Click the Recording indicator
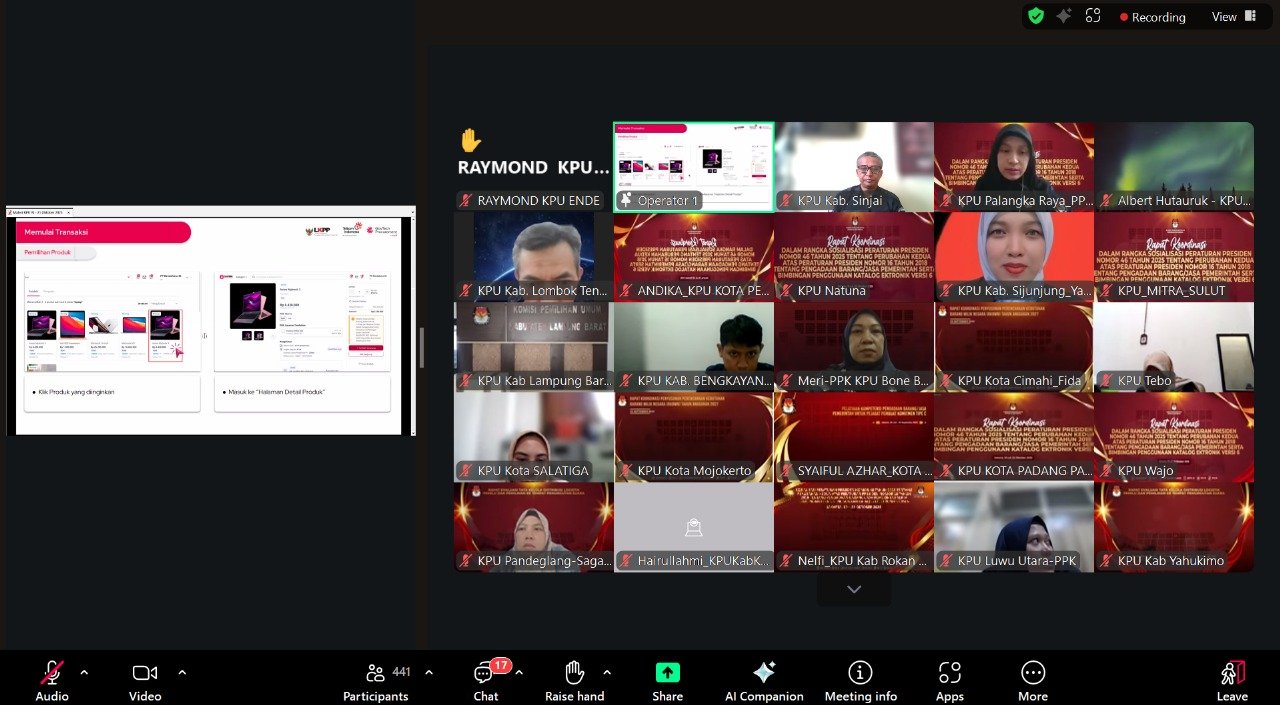Image resolution: width=1280 pixels, height=705 pixels. 1152,17
